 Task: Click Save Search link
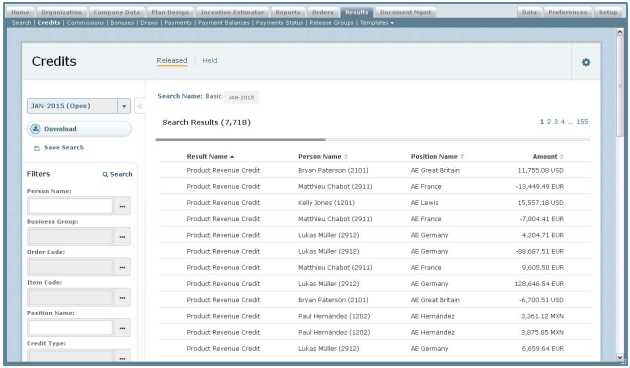coord(59,147)
